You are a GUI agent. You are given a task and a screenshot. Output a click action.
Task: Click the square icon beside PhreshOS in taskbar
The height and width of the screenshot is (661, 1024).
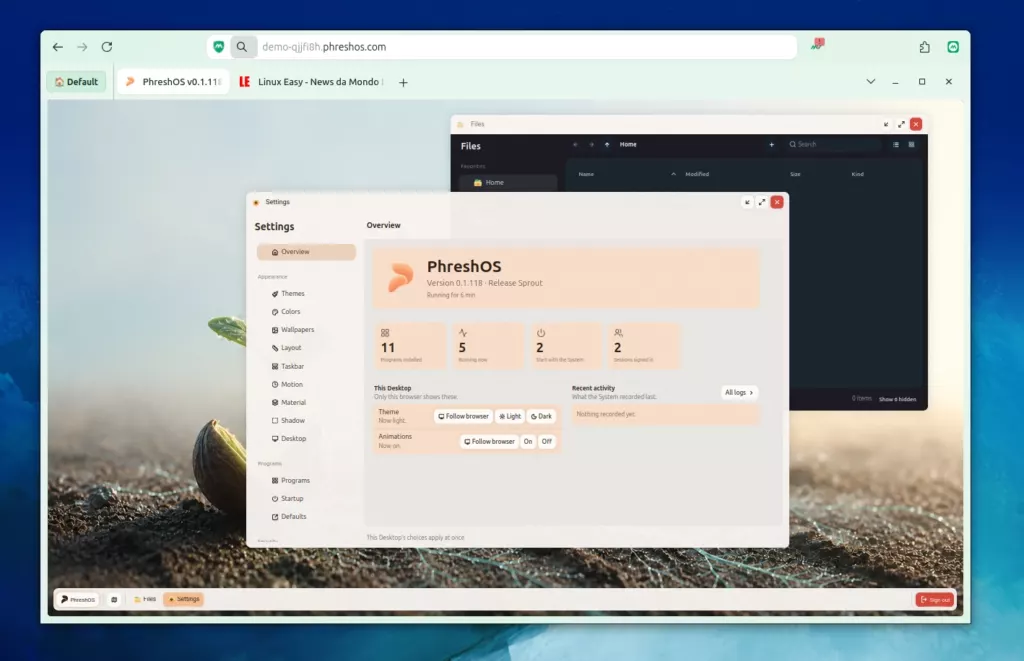(x=114, y=599)
